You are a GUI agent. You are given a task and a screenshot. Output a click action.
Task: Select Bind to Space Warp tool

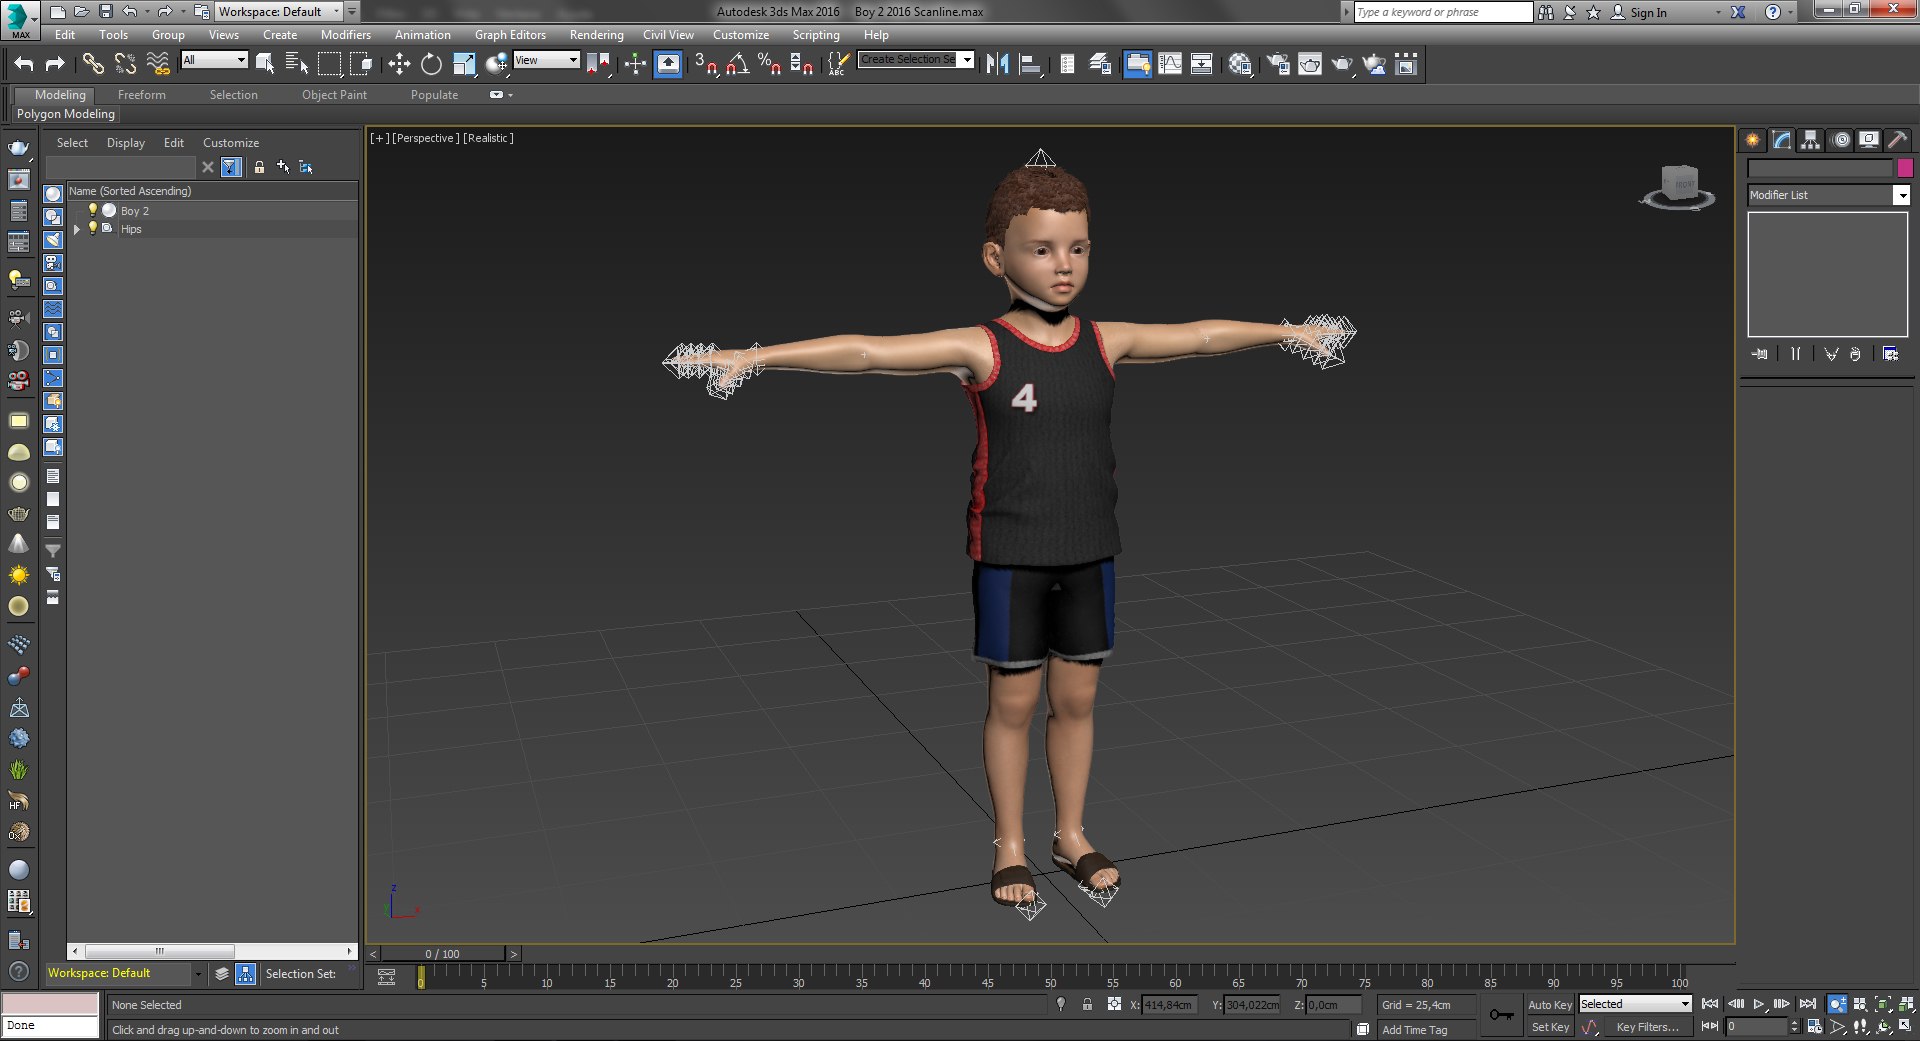click(x=158, y=64)
